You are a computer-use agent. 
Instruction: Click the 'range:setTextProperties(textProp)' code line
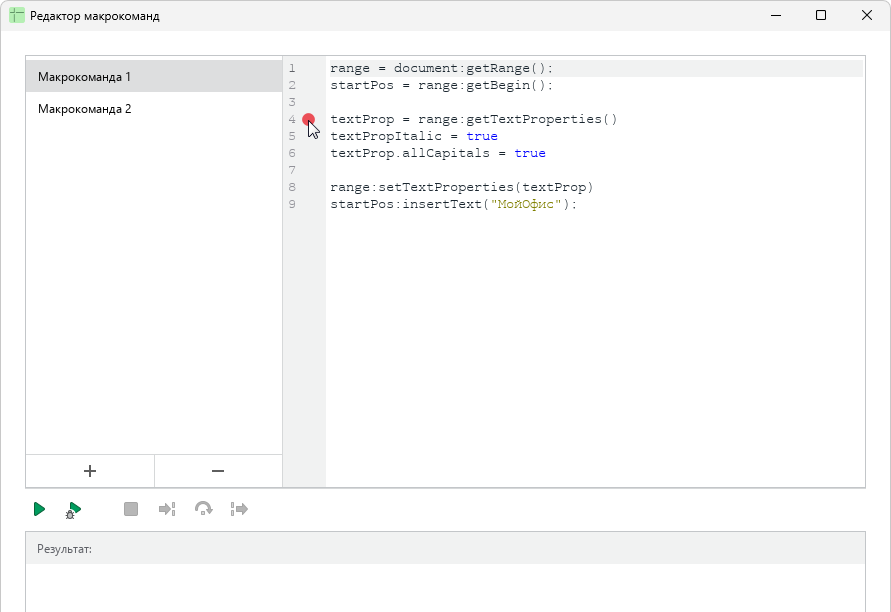(x=461, y=188)
